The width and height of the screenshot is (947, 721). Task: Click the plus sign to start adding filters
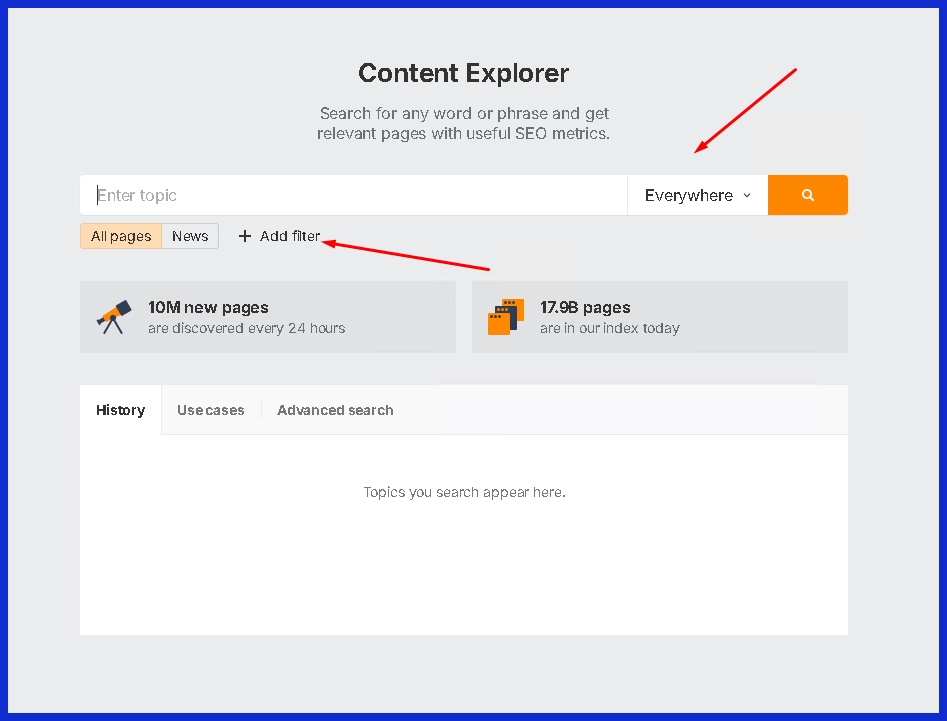pyautogui.click(x=245, y=236)
